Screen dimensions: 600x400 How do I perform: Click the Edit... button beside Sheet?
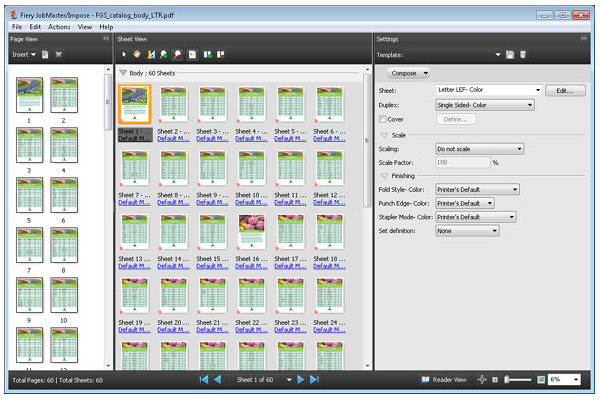pyautogui.click(x=564, y=91)
